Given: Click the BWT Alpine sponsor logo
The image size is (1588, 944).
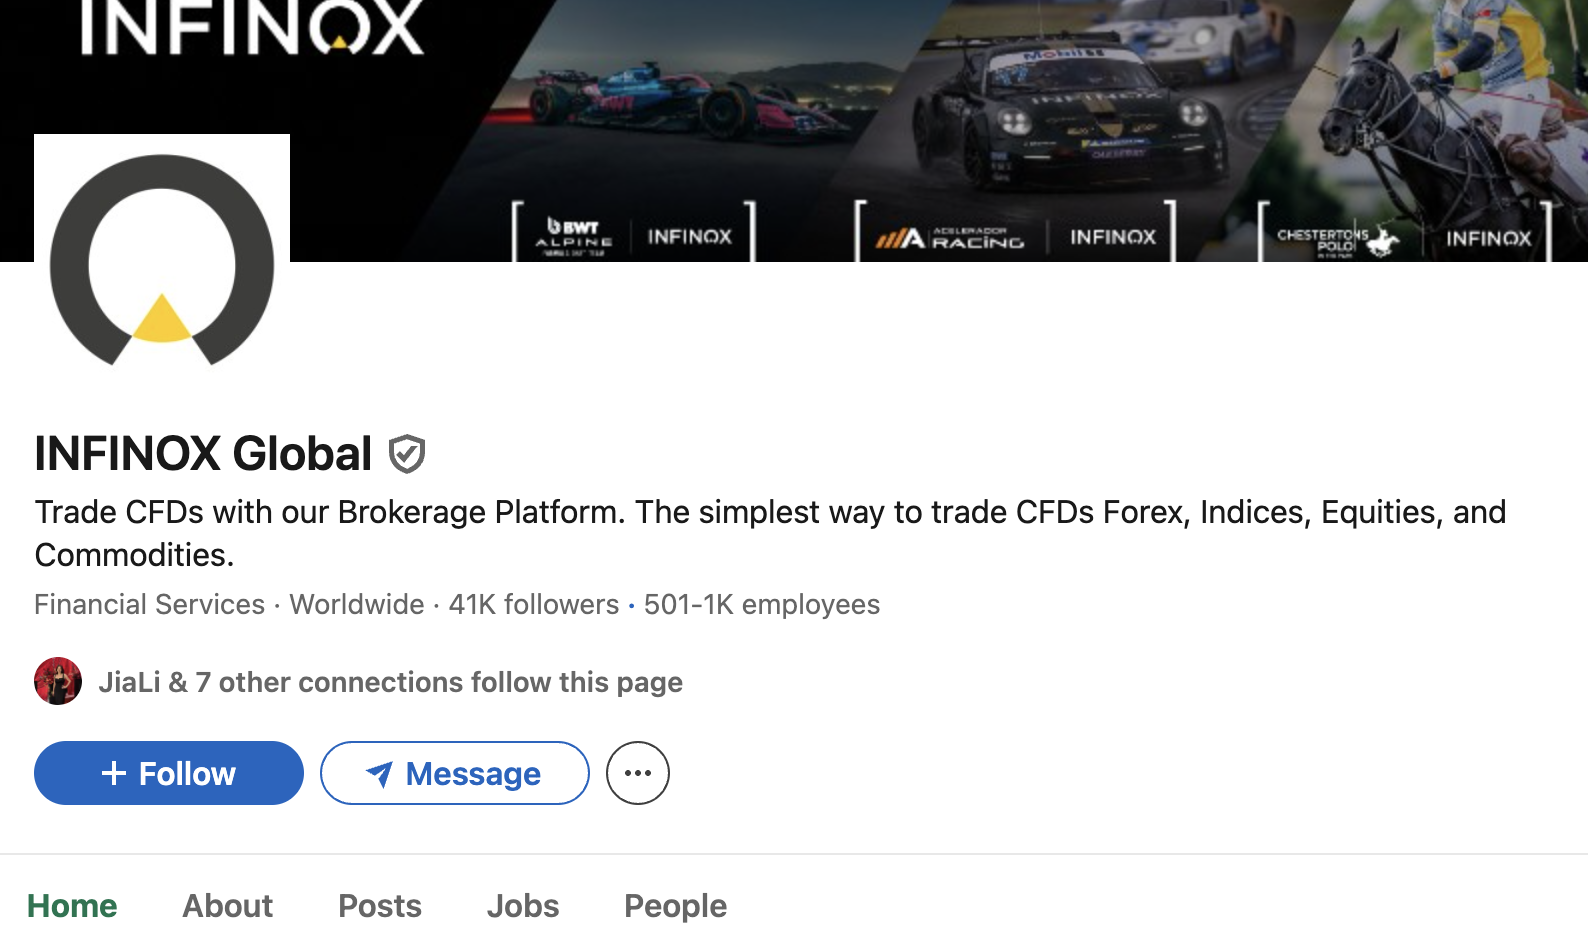Looking at the screenshot, I should pyautogui.click(x=574, y=236).
